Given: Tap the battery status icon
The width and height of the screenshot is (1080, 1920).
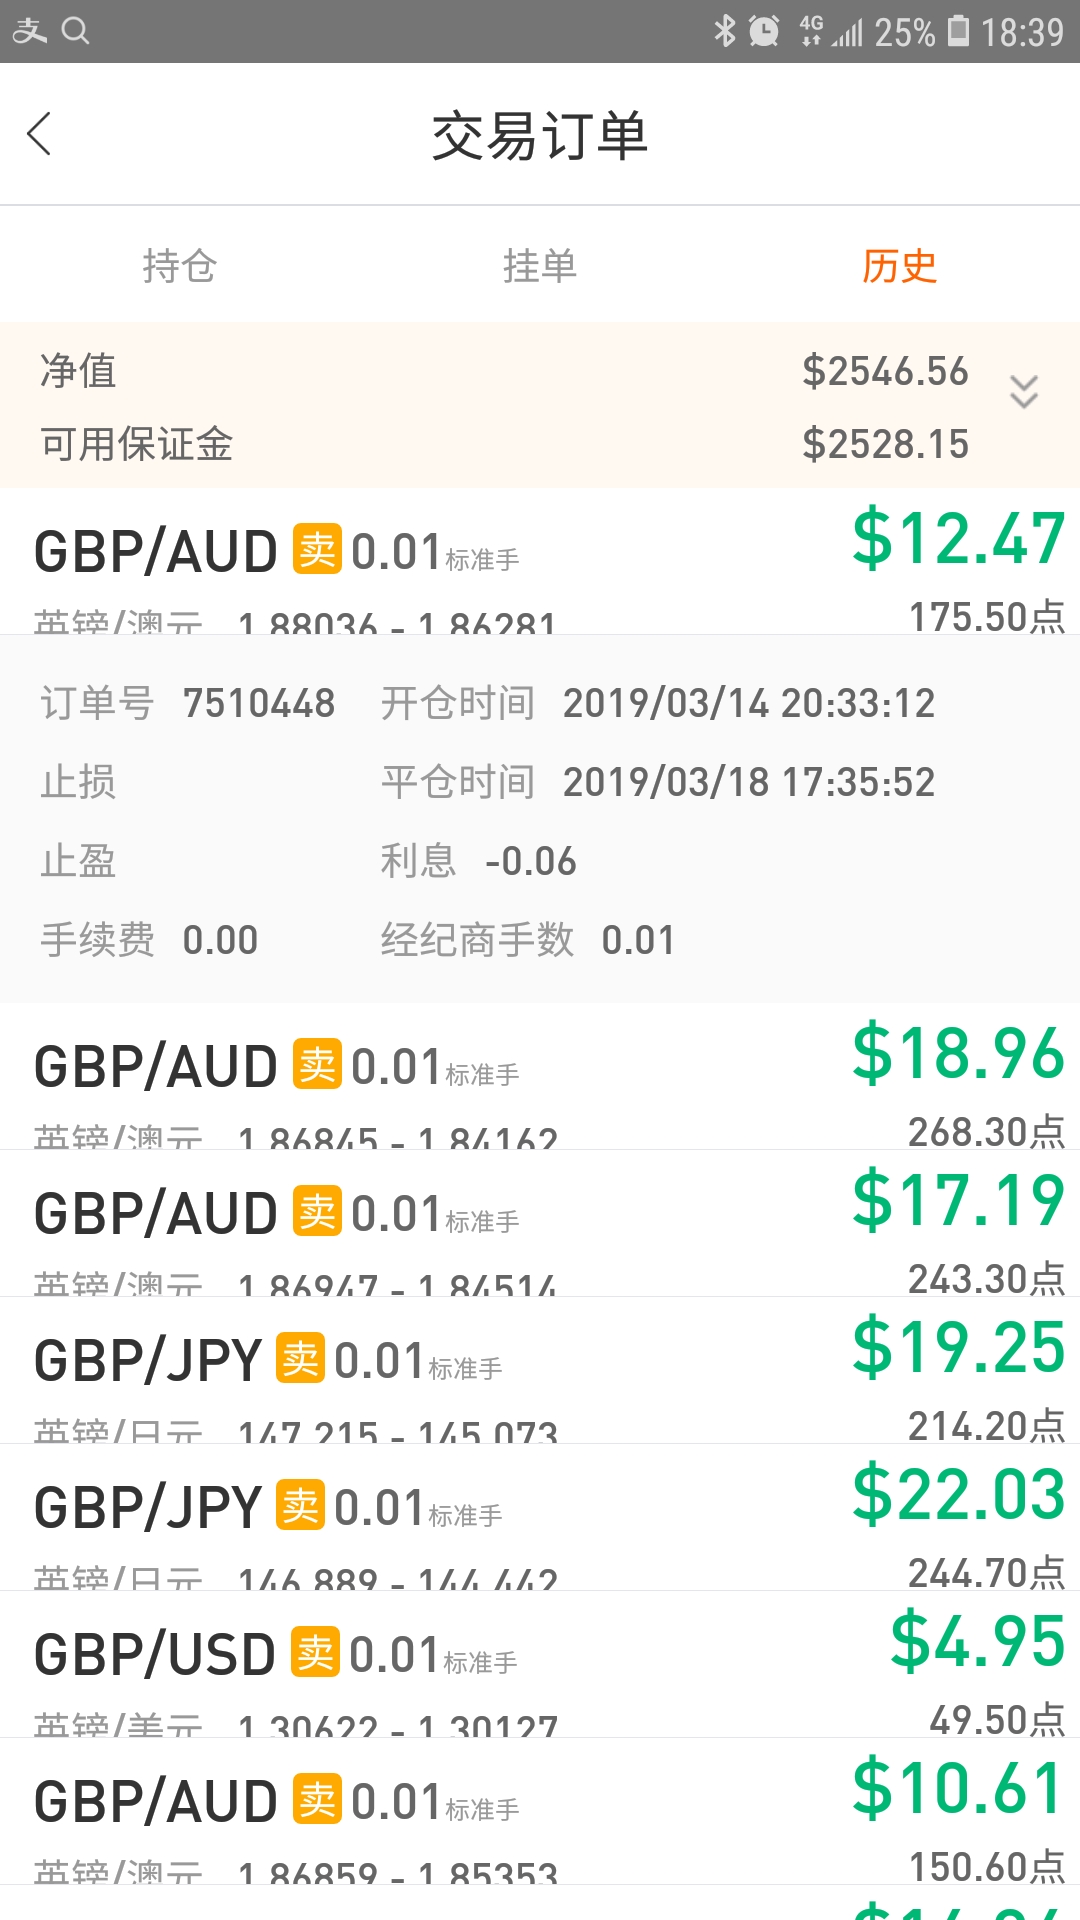Looking at the screenshot, I should (958, 31).
